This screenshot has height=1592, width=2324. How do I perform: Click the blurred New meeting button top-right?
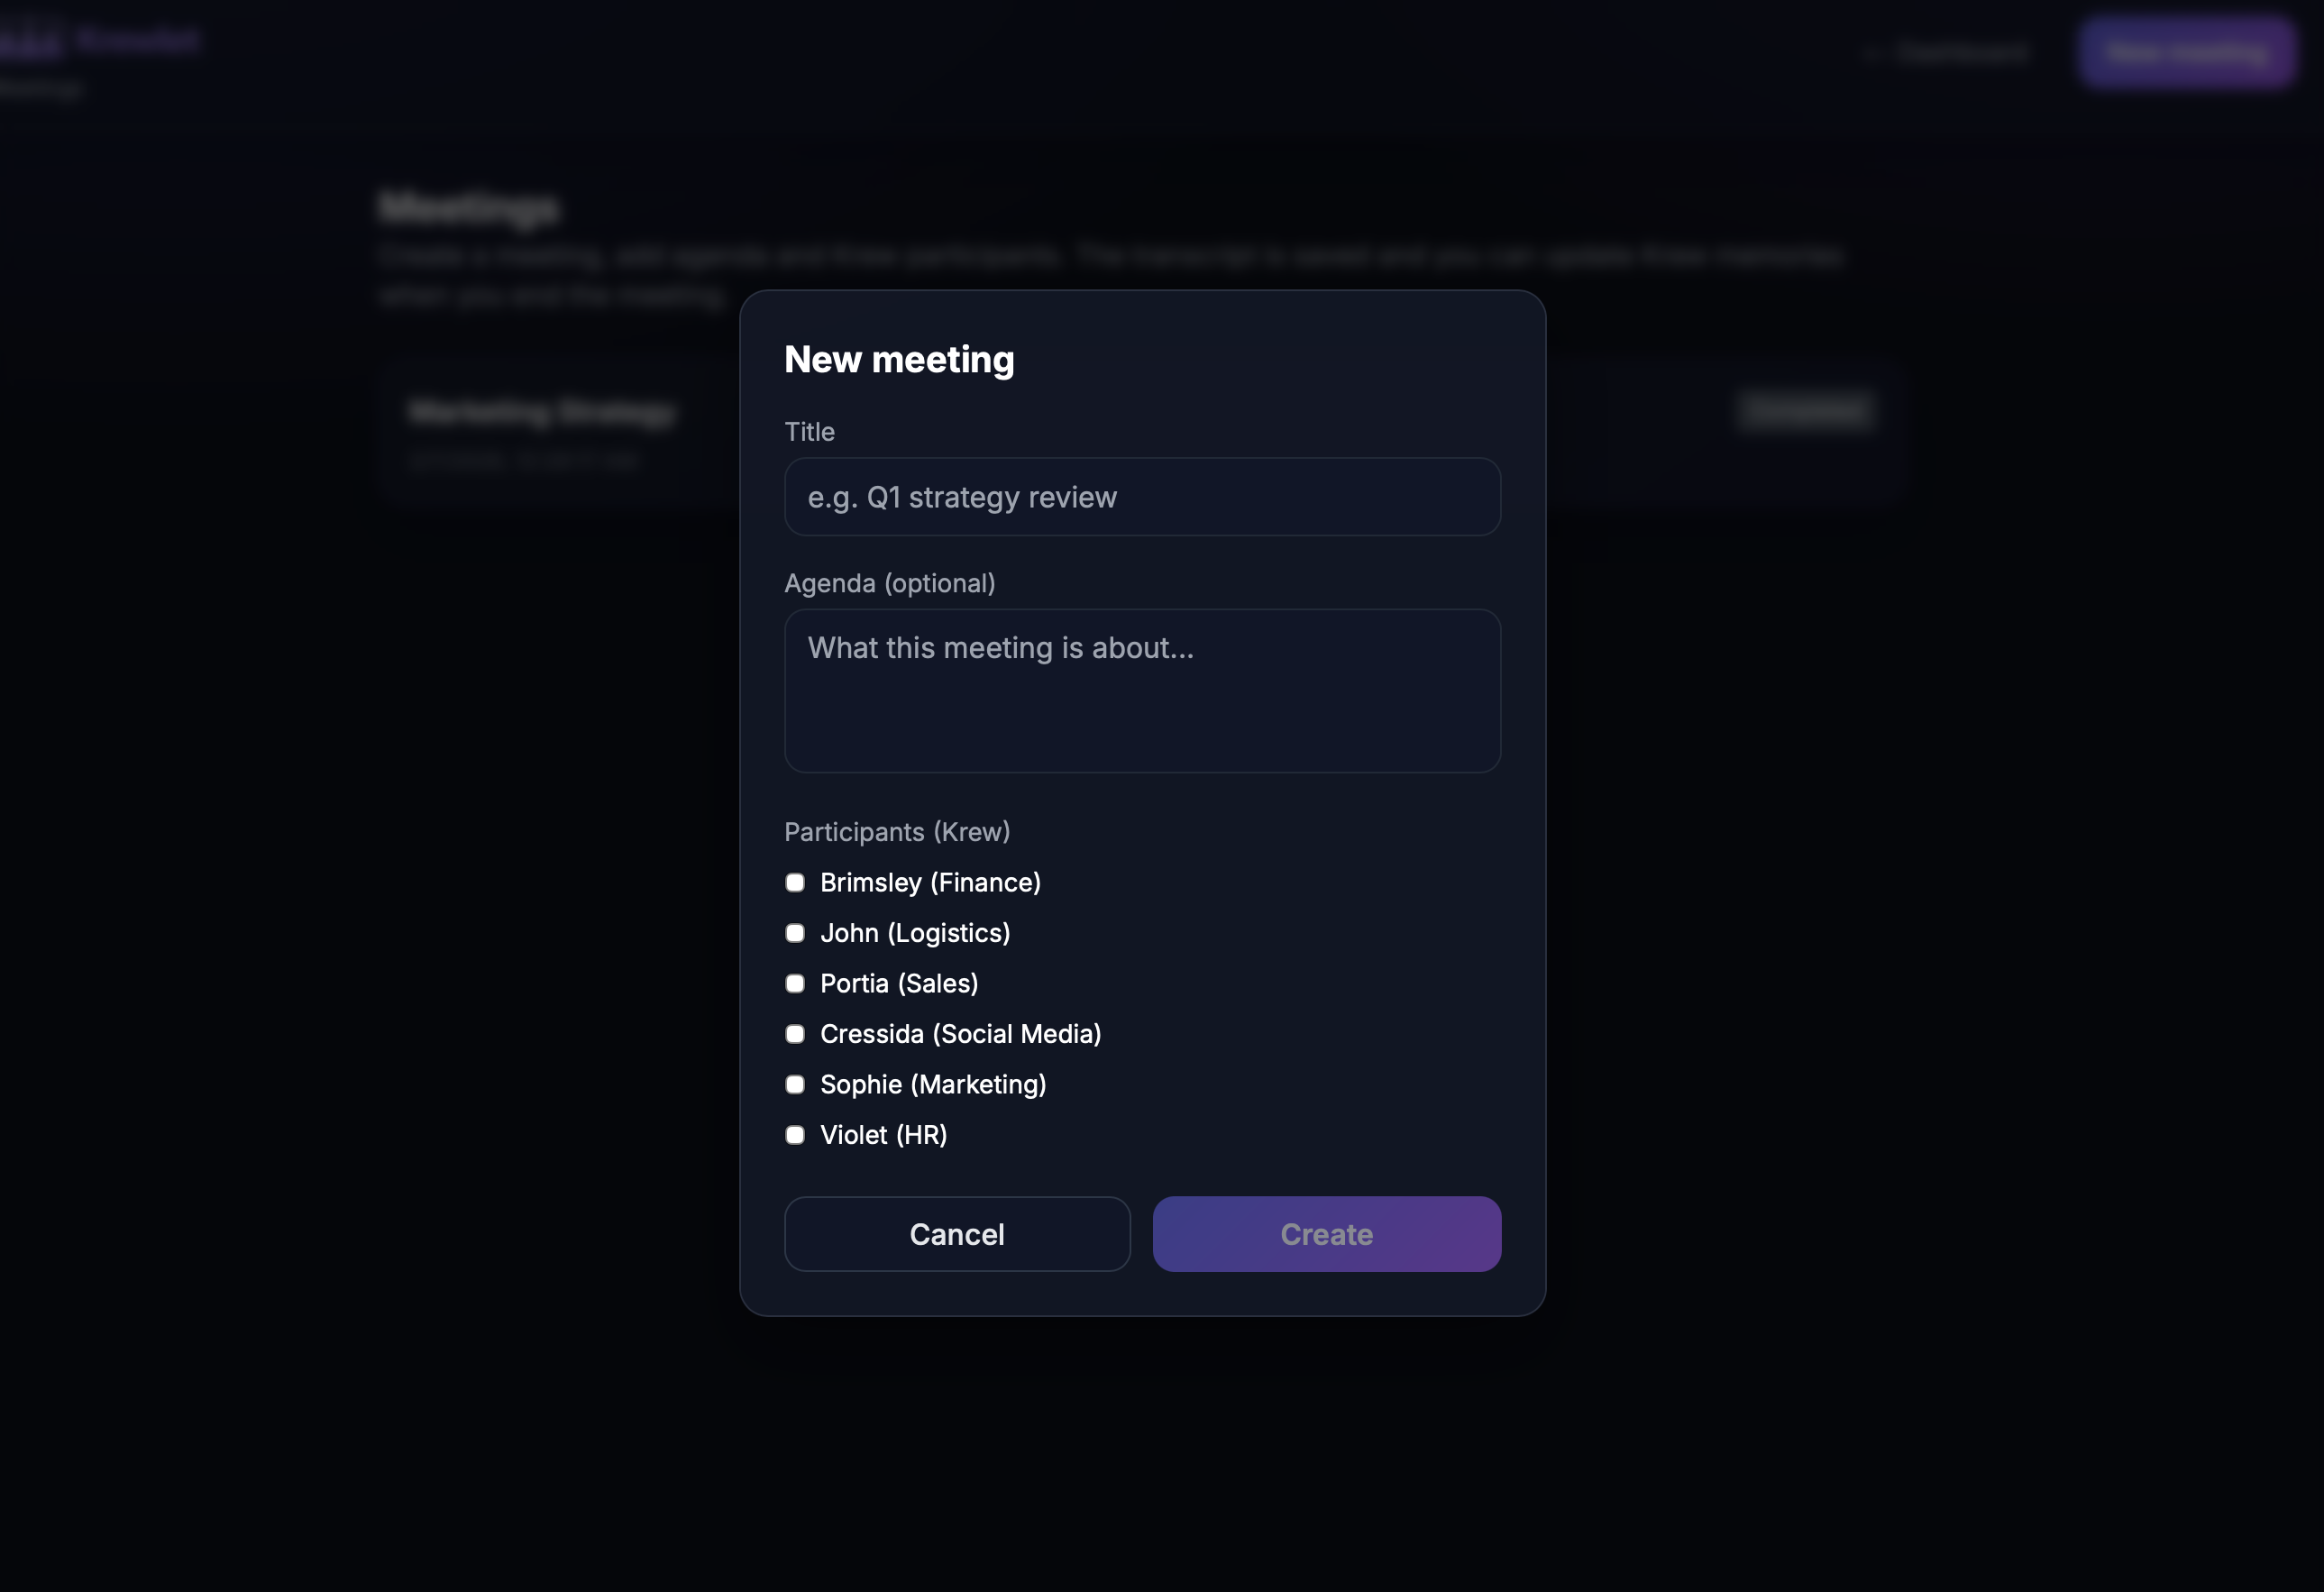pos(2186,52)
